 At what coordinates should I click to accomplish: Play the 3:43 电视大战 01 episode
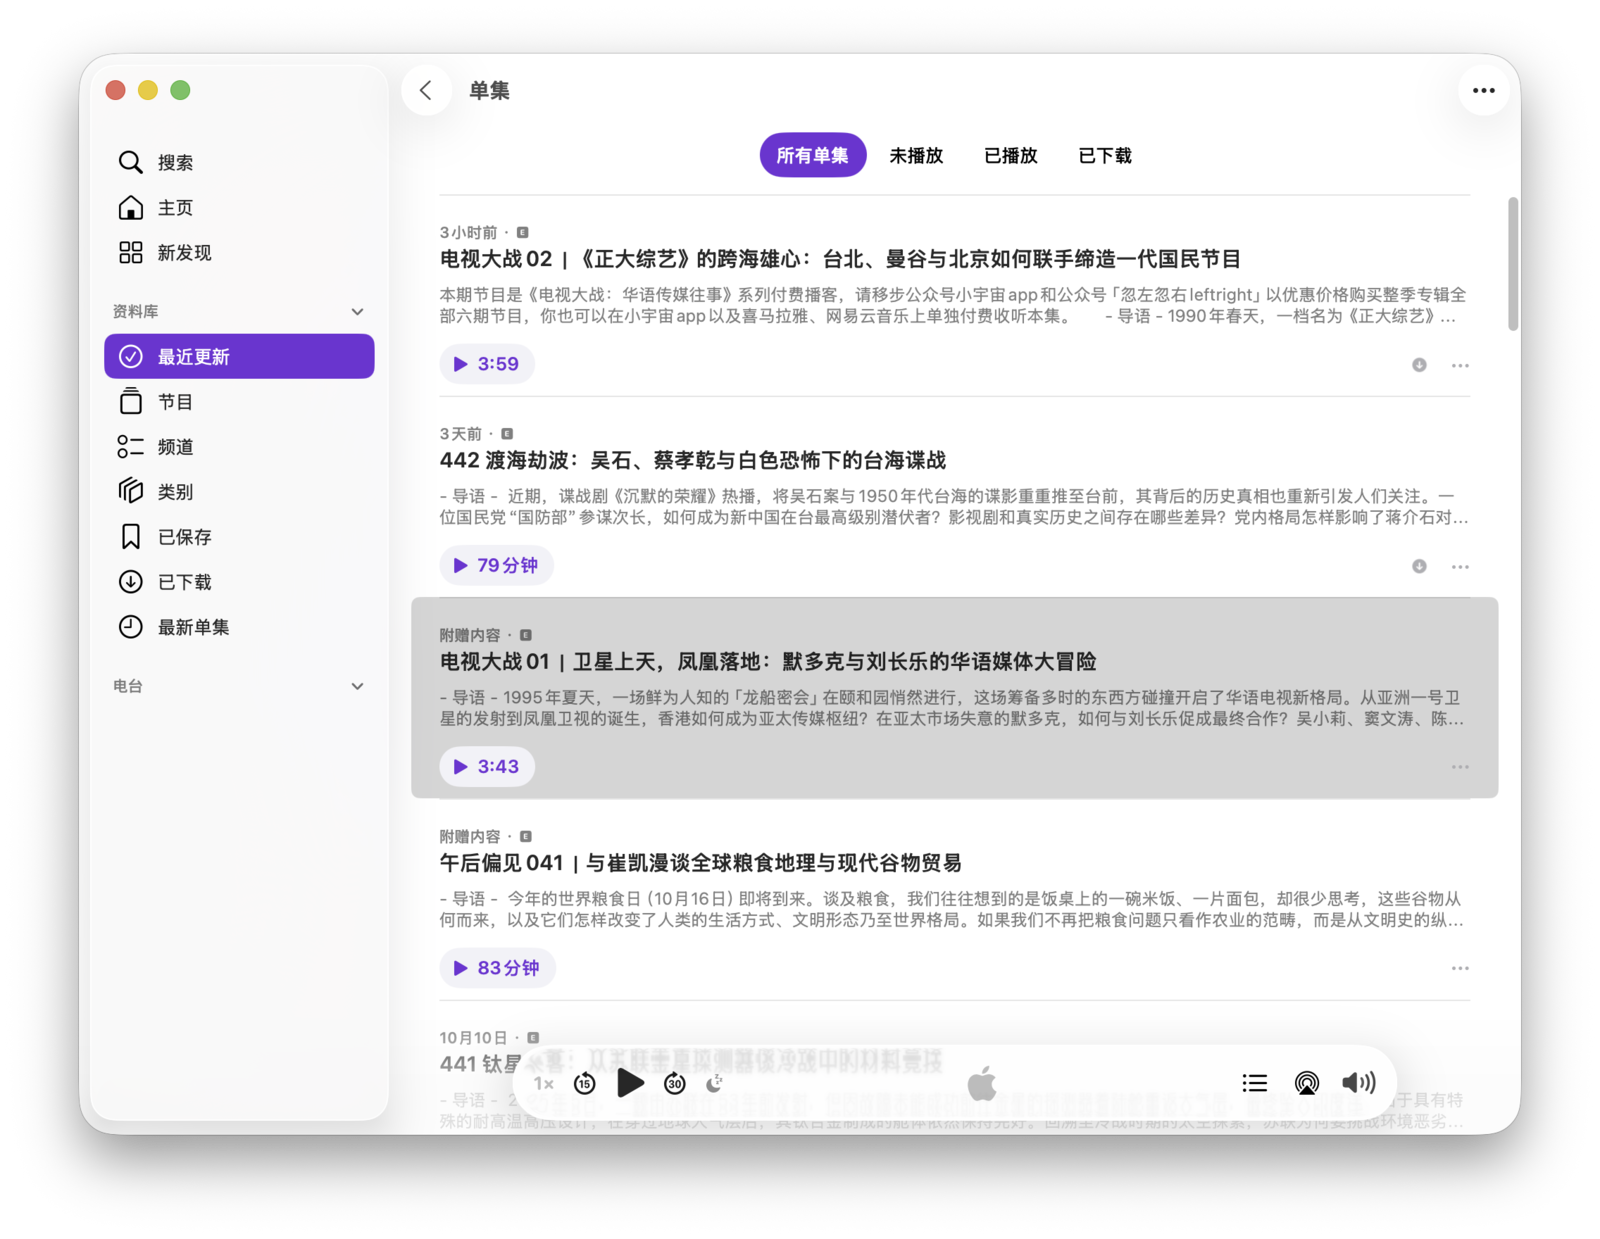coord(487,767)
